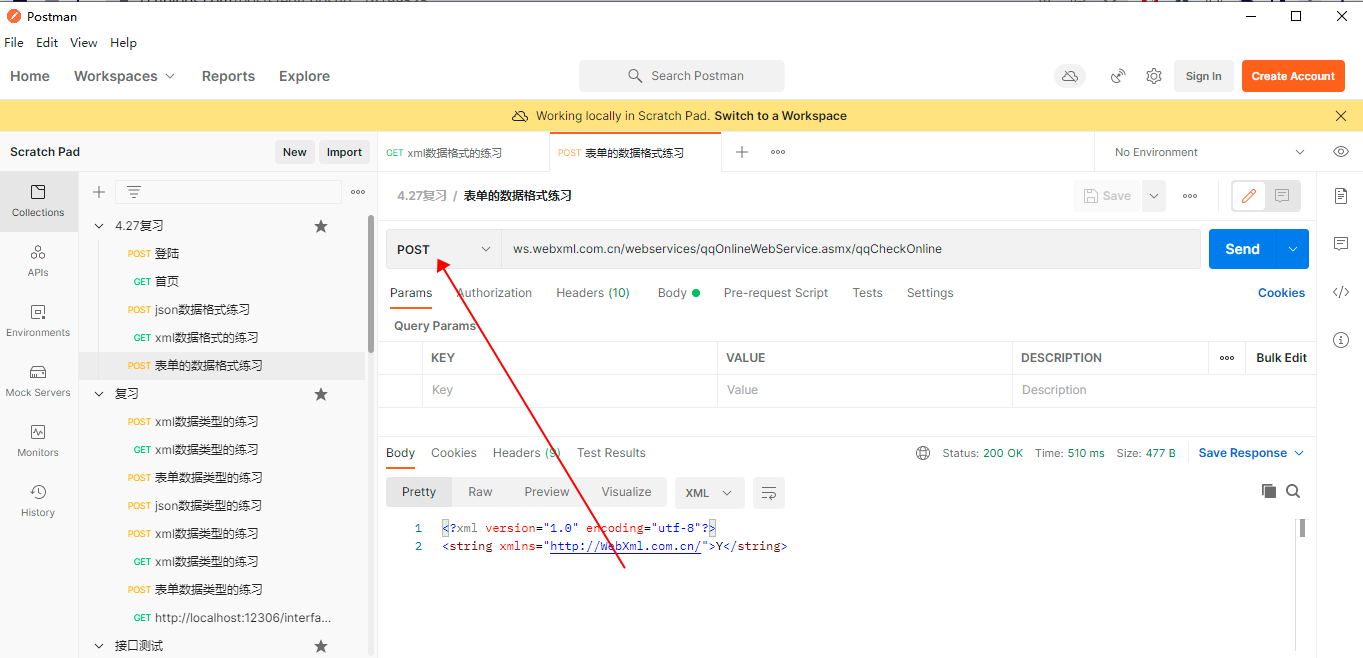Click the network globe icon beside Status
Image resolution: width=1363 pixels, height=658 pixels.
tap(923, 453)
